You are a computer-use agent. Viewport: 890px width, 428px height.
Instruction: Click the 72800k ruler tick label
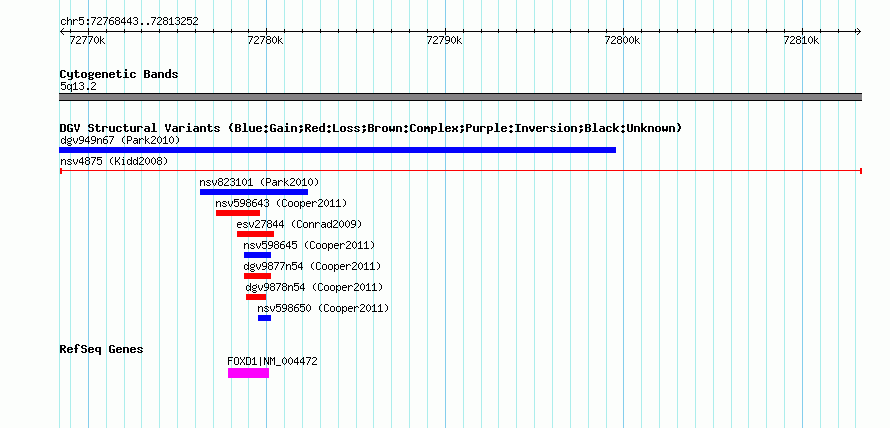pyautogui.click(x=623, y=41)
